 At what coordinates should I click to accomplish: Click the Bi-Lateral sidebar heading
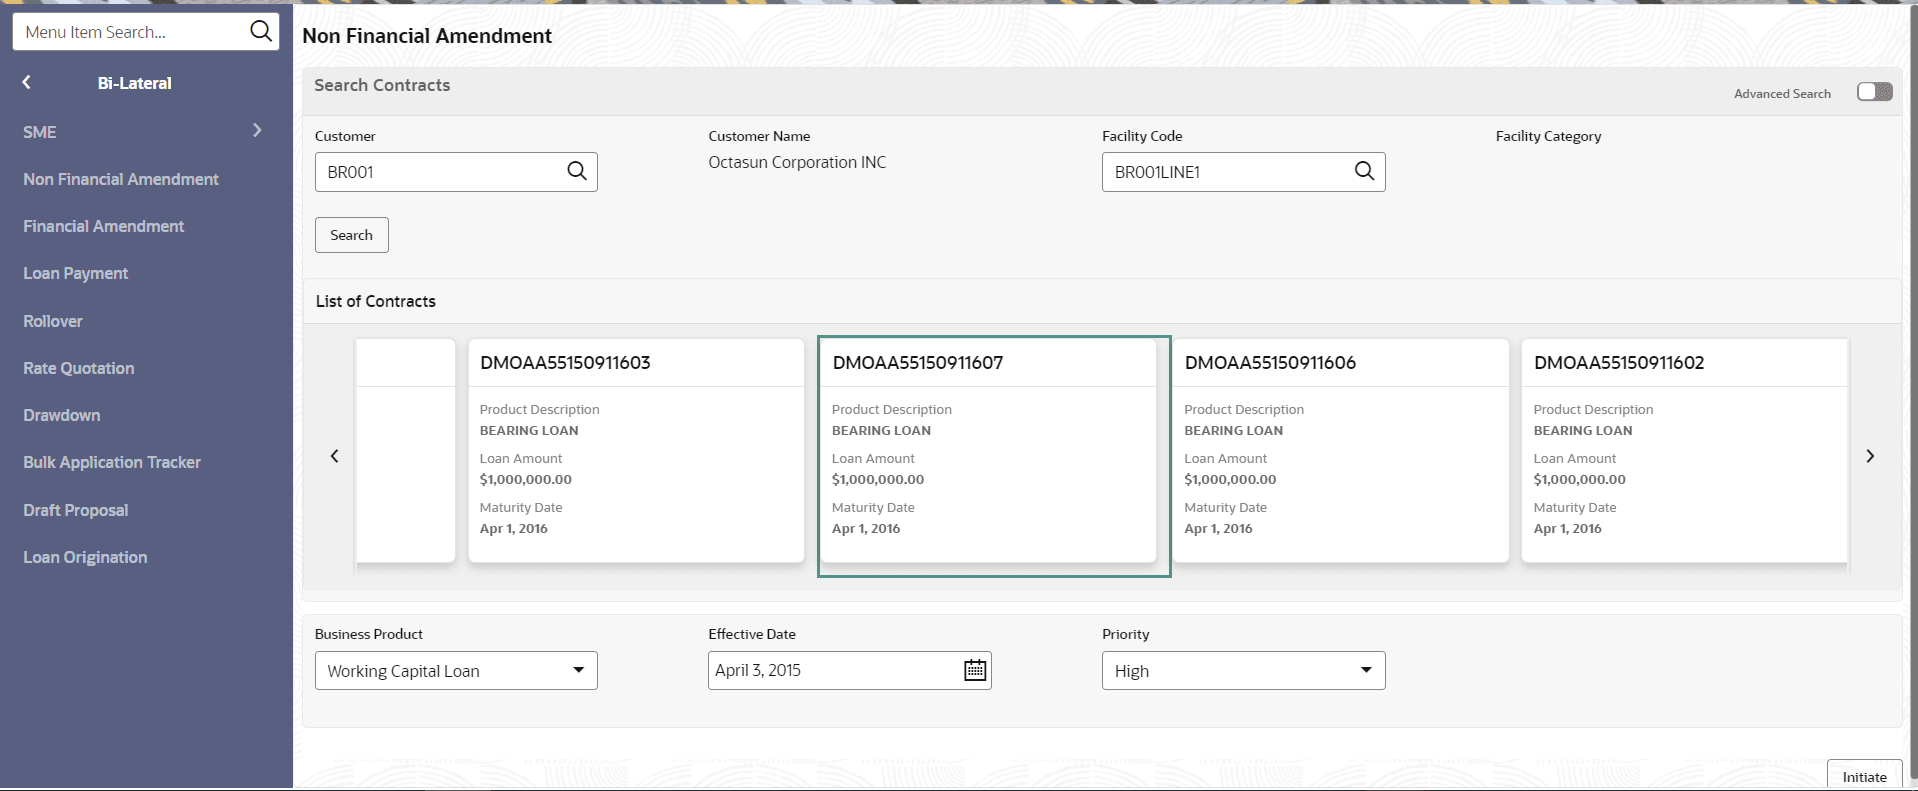click(x=135, y=83)
